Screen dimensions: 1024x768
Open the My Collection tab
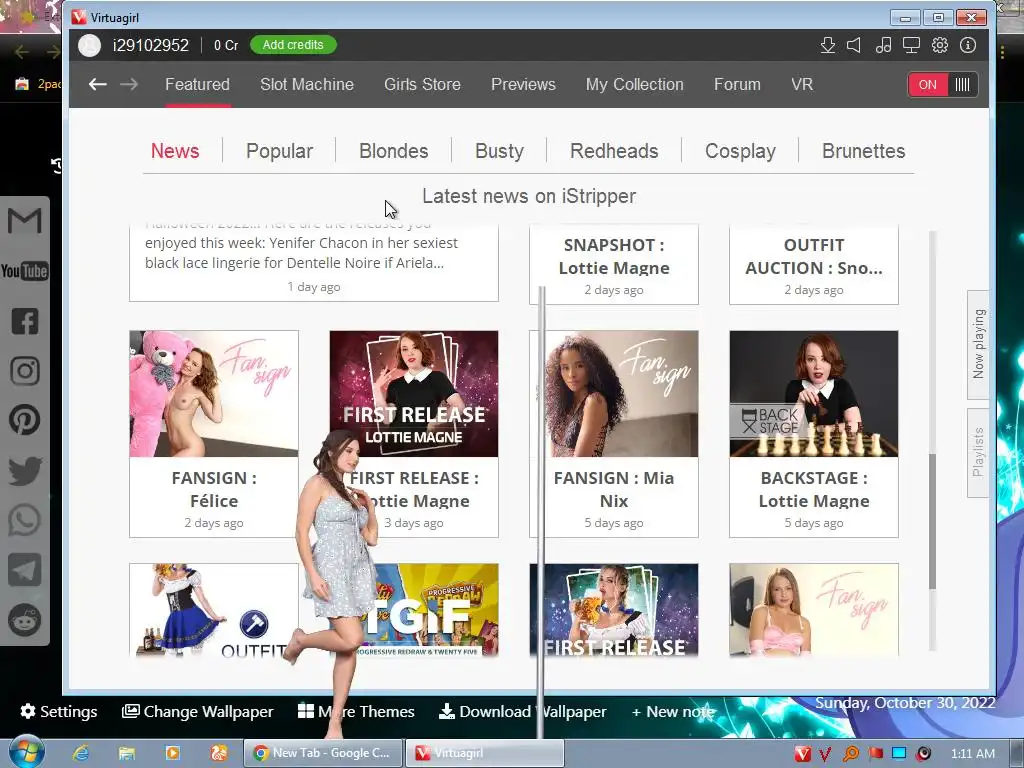tap(635, 84)
